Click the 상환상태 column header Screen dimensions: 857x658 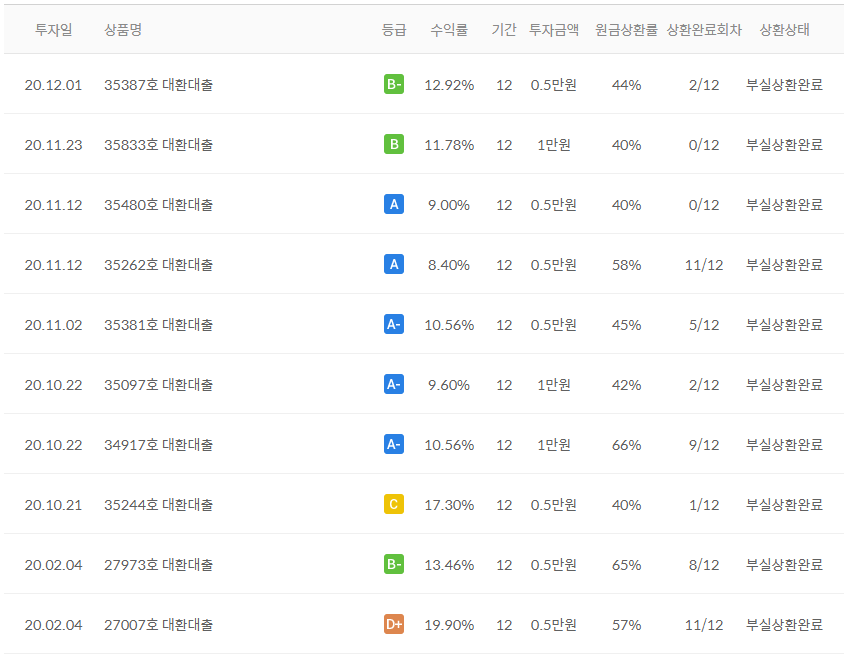point(784,30)
